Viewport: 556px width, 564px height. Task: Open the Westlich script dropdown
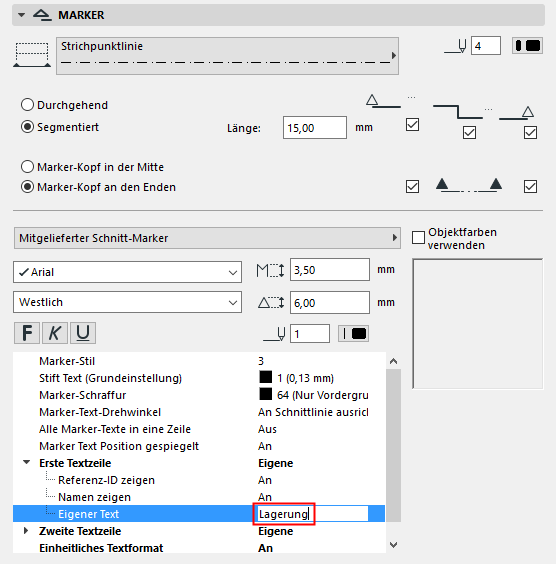127,302
